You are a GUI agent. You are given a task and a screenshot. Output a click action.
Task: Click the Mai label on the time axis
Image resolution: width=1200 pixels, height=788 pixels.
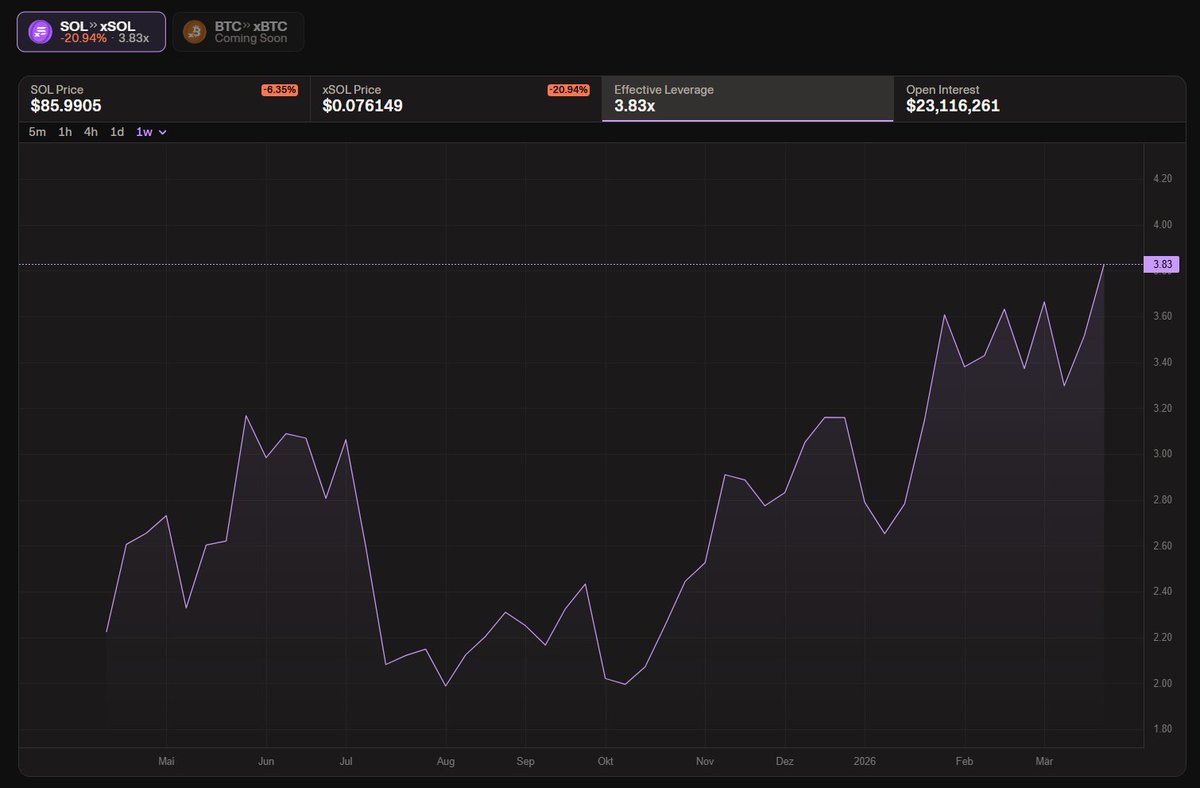[x=166, y=761]
